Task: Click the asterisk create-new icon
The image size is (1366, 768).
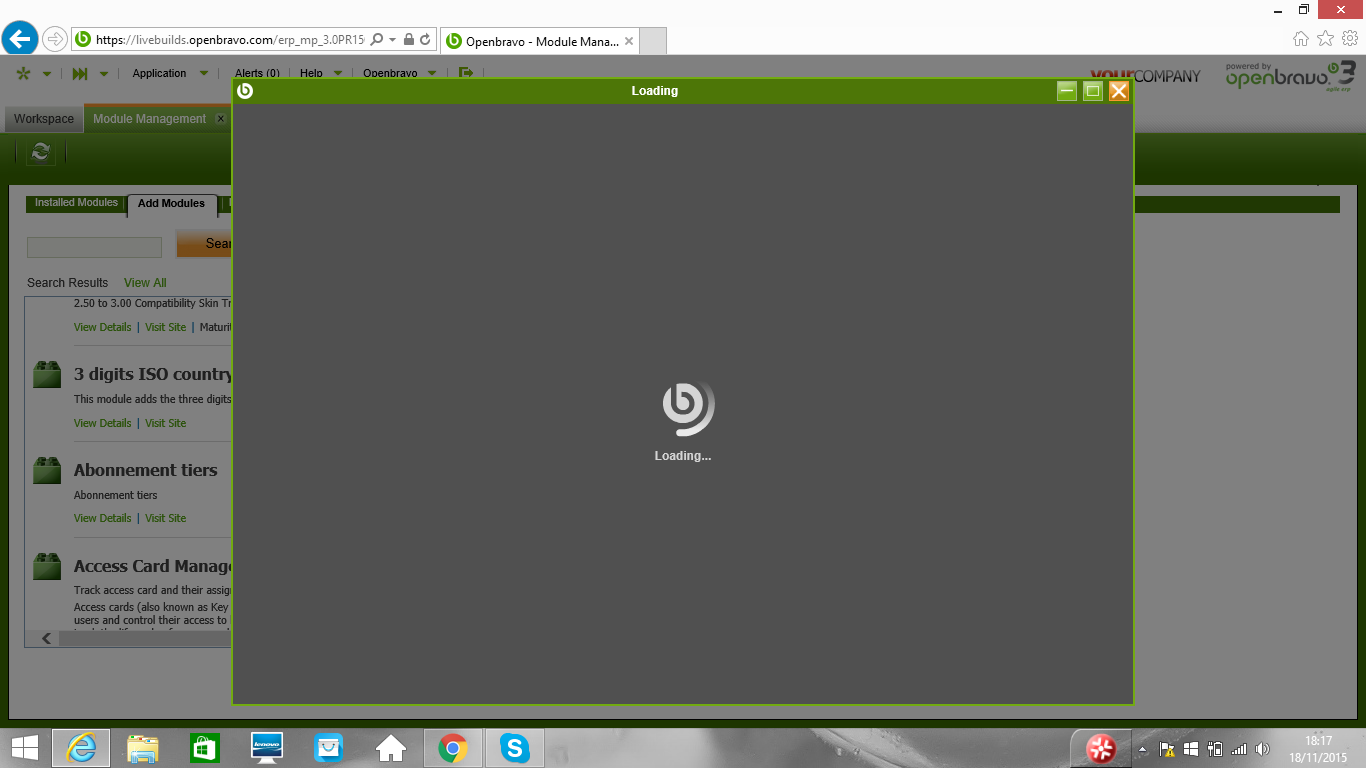Action: 24,73
